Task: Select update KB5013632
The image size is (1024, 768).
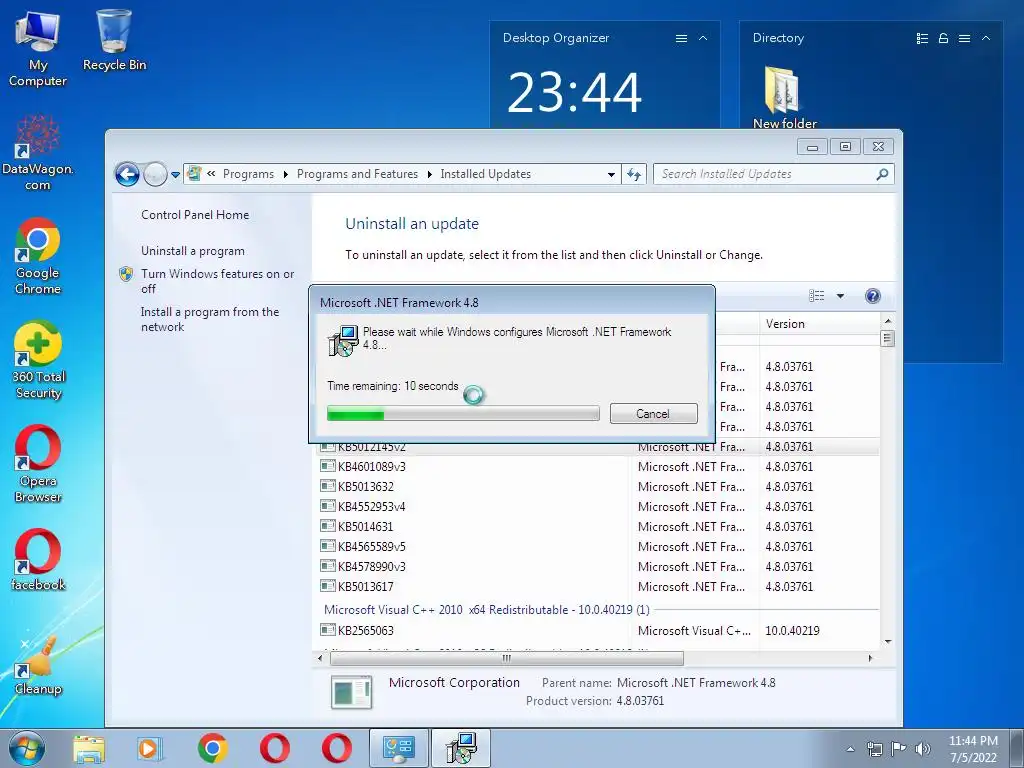Action: (x=365, y=487)
